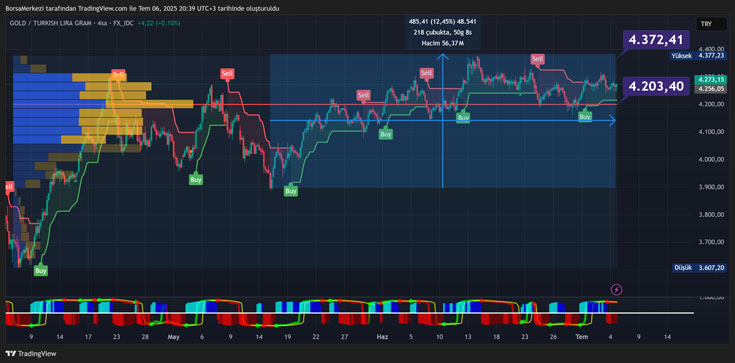Click the 17 date on time axis
This screenshot has height=363, width=735.
click(x=88, y=336)
